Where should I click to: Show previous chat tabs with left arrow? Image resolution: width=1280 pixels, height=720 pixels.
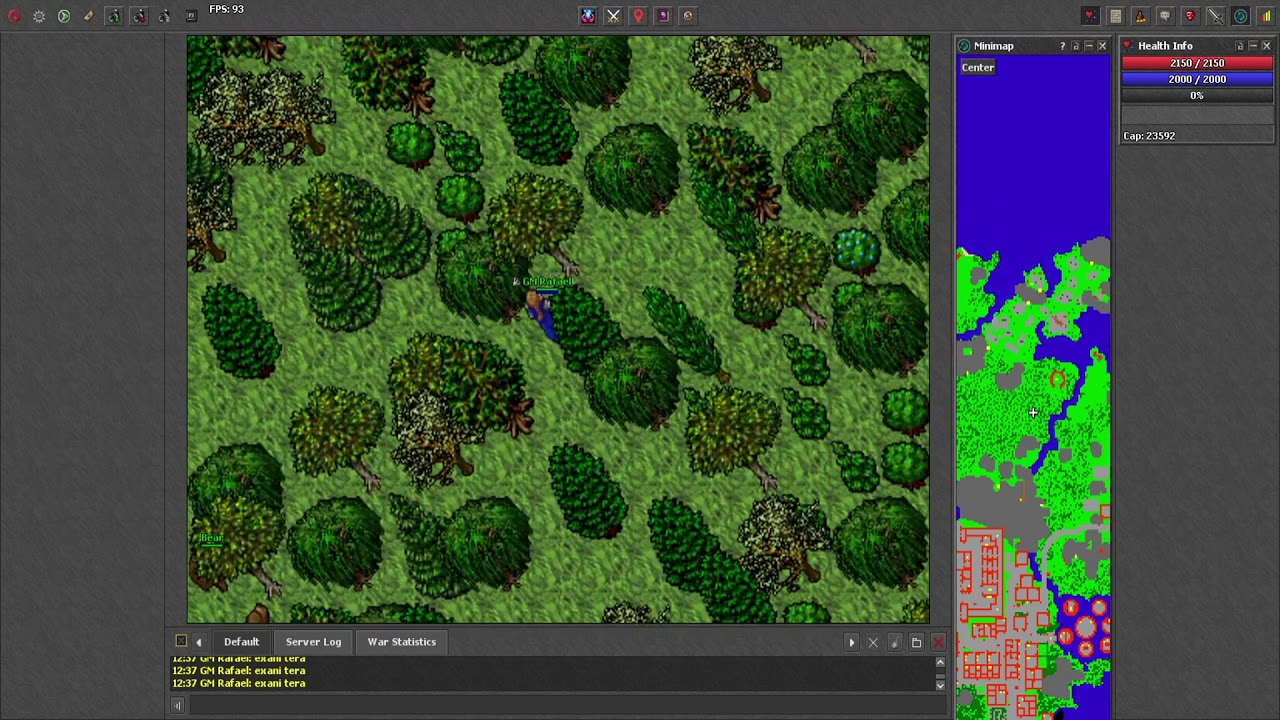pyautogui.click(x=199, y=642)
